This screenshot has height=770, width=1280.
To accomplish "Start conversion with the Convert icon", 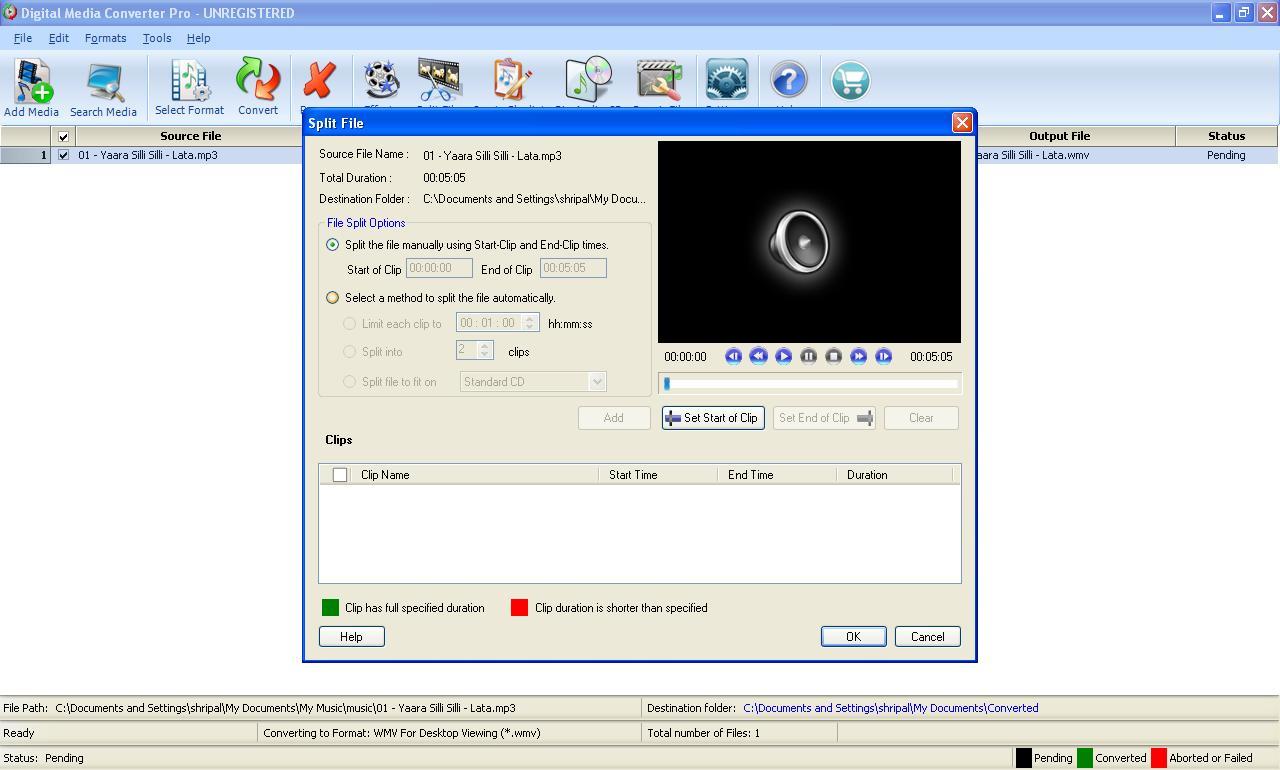I will [x=258, y=88].
